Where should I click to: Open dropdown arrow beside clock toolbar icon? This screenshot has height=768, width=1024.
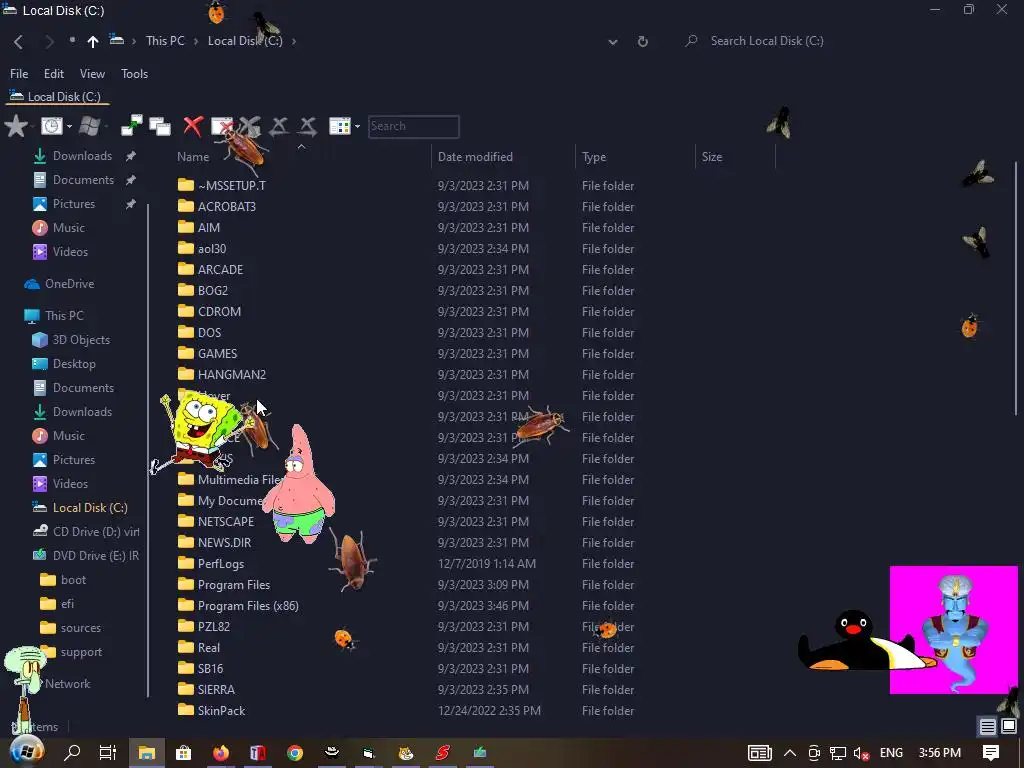point(69,126)
